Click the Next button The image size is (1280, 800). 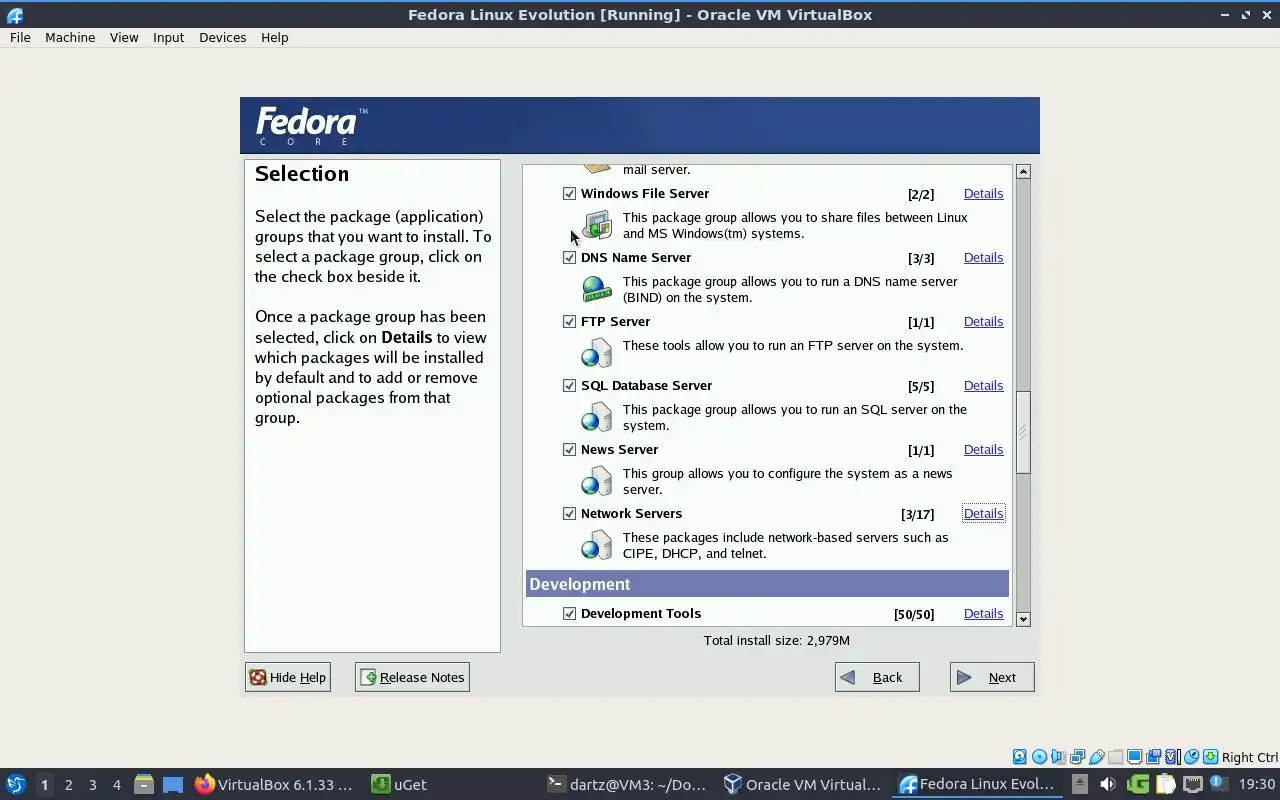pyautogui.click(x=992, y=677)
